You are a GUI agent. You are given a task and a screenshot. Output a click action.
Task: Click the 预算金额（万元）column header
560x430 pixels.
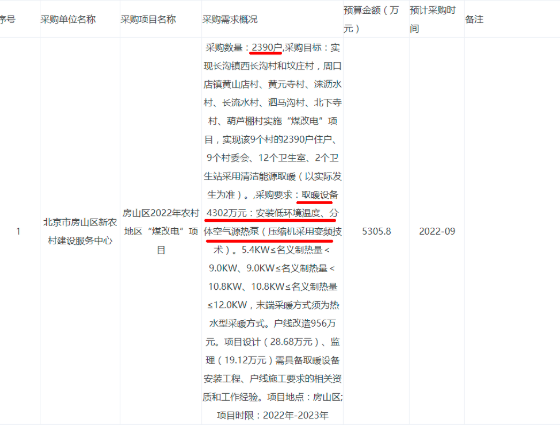pyautogui.click(x=371, y=19)
